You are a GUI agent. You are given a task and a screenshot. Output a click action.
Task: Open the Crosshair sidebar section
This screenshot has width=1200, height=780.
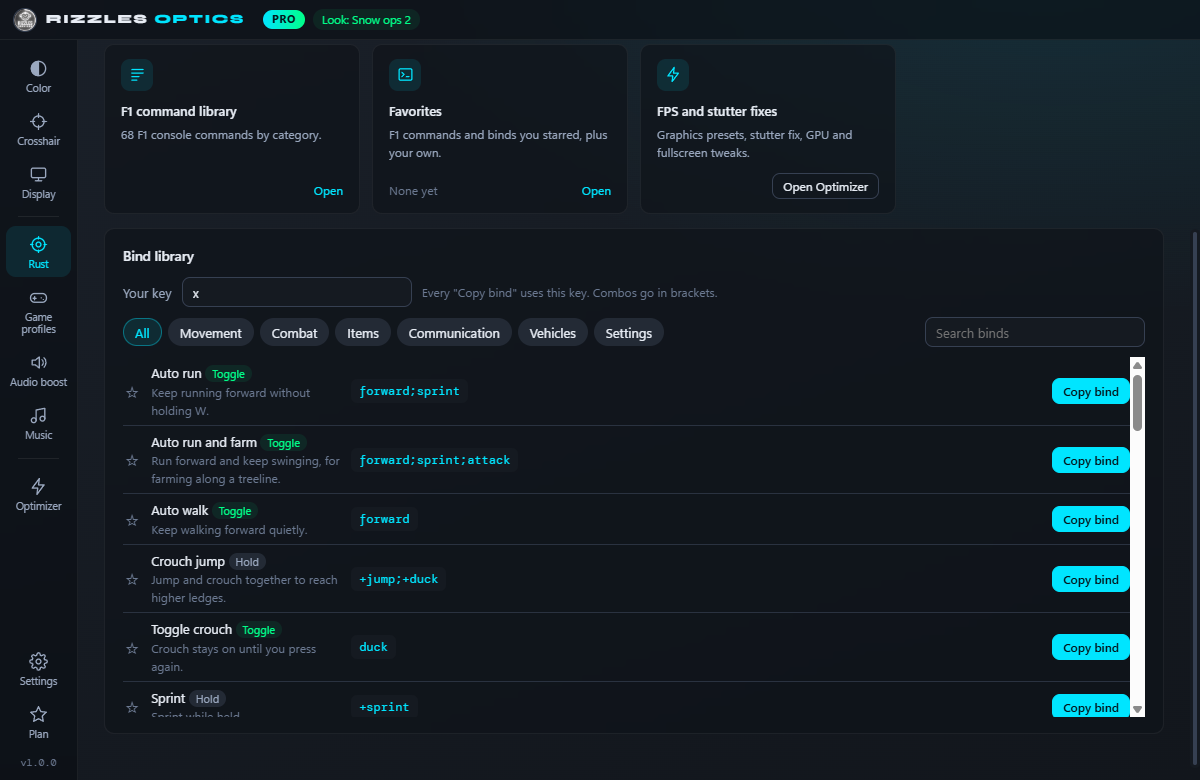pos(38,130)
